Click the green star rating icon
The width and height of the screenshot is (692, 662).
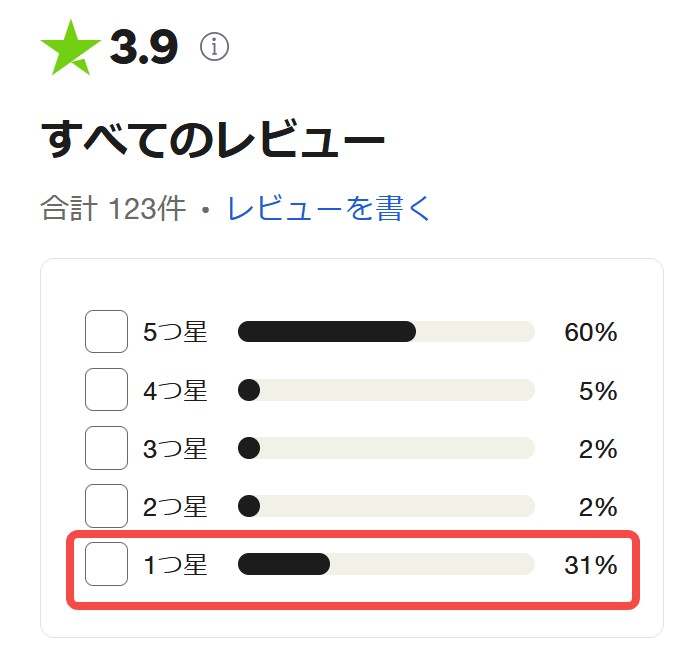pos(71,48)
